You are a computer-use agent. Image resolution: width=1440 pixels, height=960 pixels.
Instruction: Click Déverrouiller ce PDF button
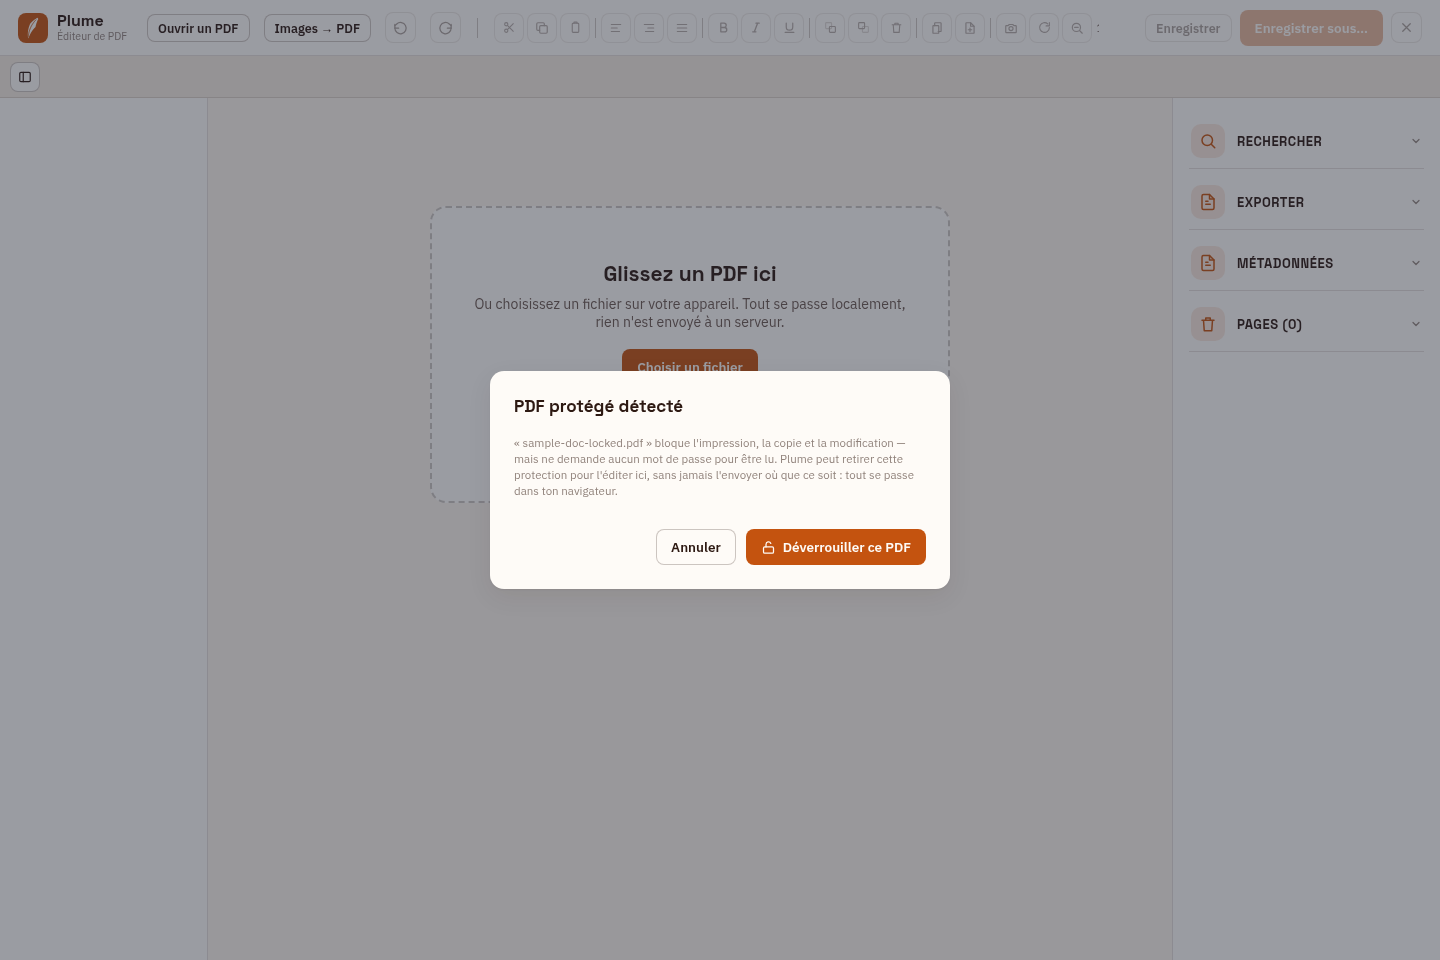pos(836,547)
